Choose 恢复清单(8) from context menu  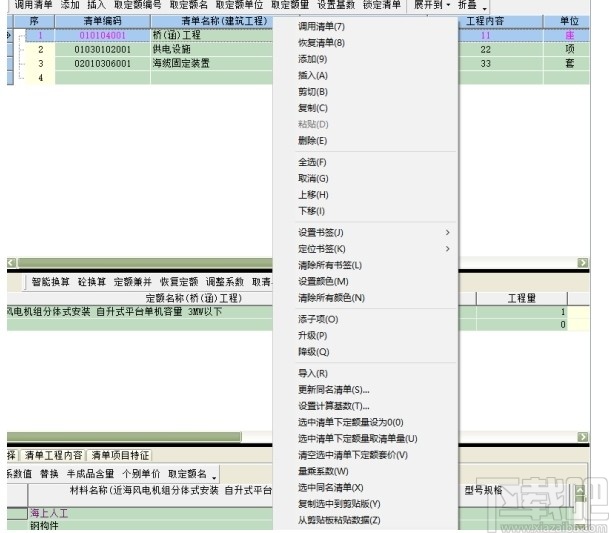[321, 43]
